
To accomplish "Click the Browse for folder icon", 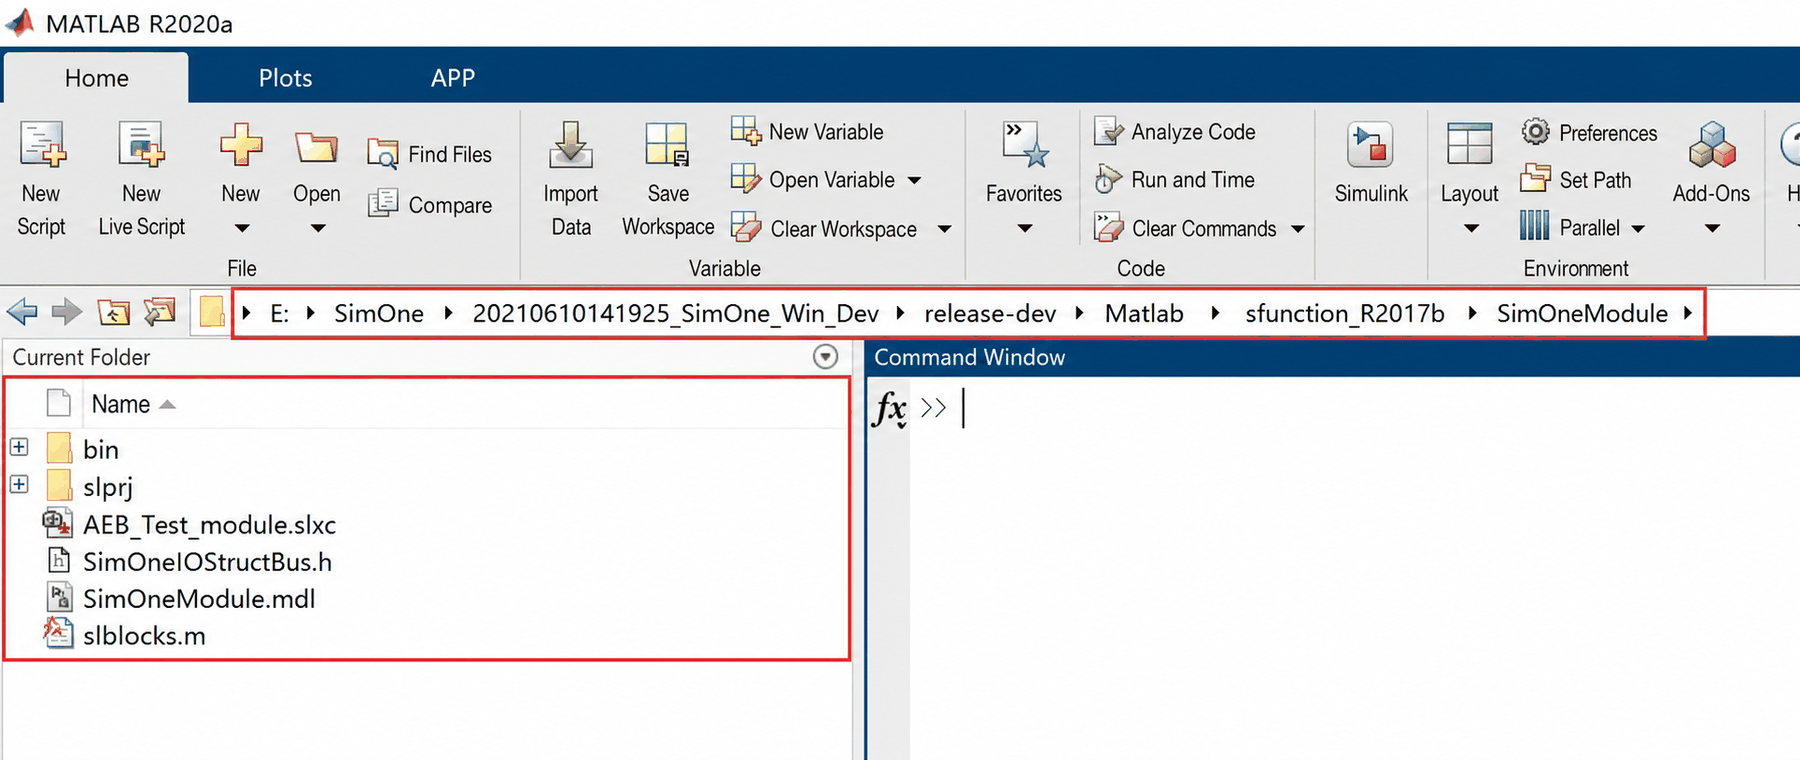I will [159, 313].
